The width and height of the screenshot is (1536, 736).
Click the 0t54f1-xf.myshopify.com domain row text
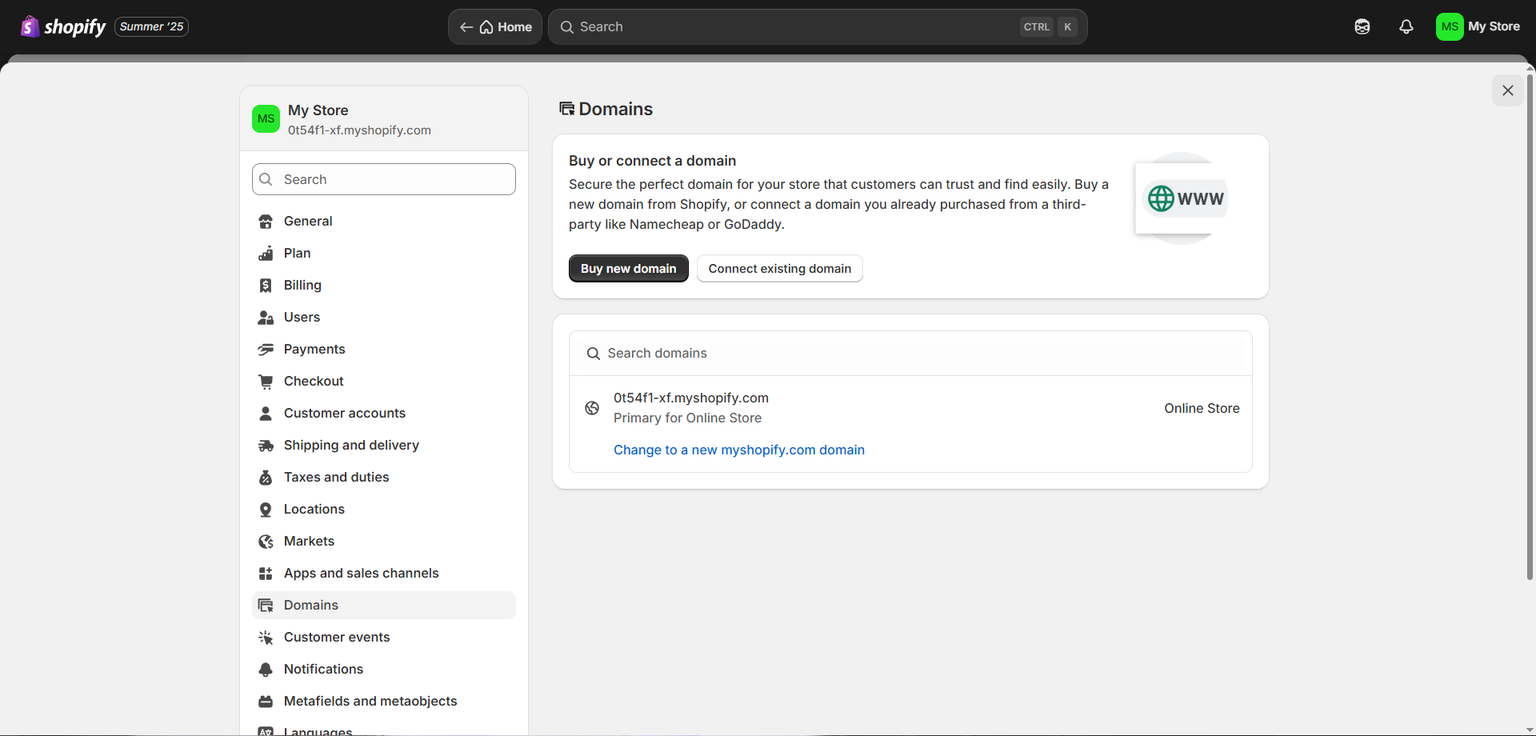point(691,398)
